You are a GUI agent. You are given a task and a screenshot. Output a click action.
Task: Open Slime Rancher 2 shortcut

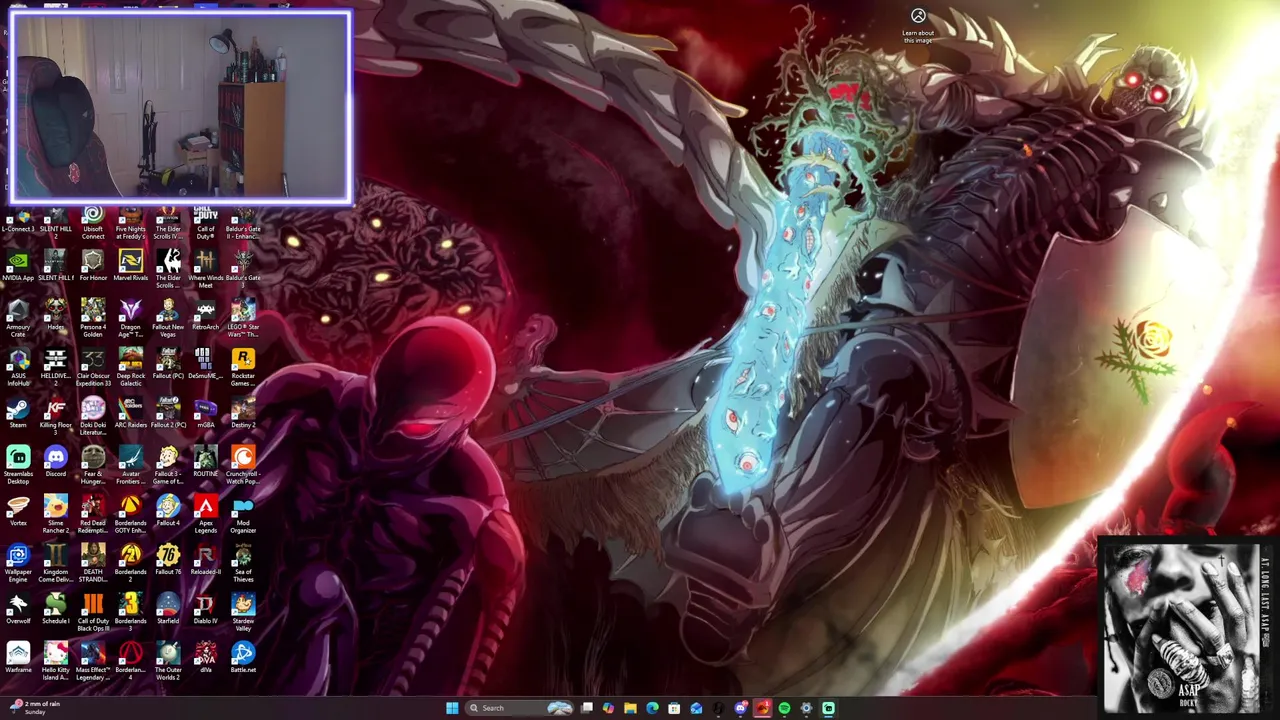(x=56, y=515)
